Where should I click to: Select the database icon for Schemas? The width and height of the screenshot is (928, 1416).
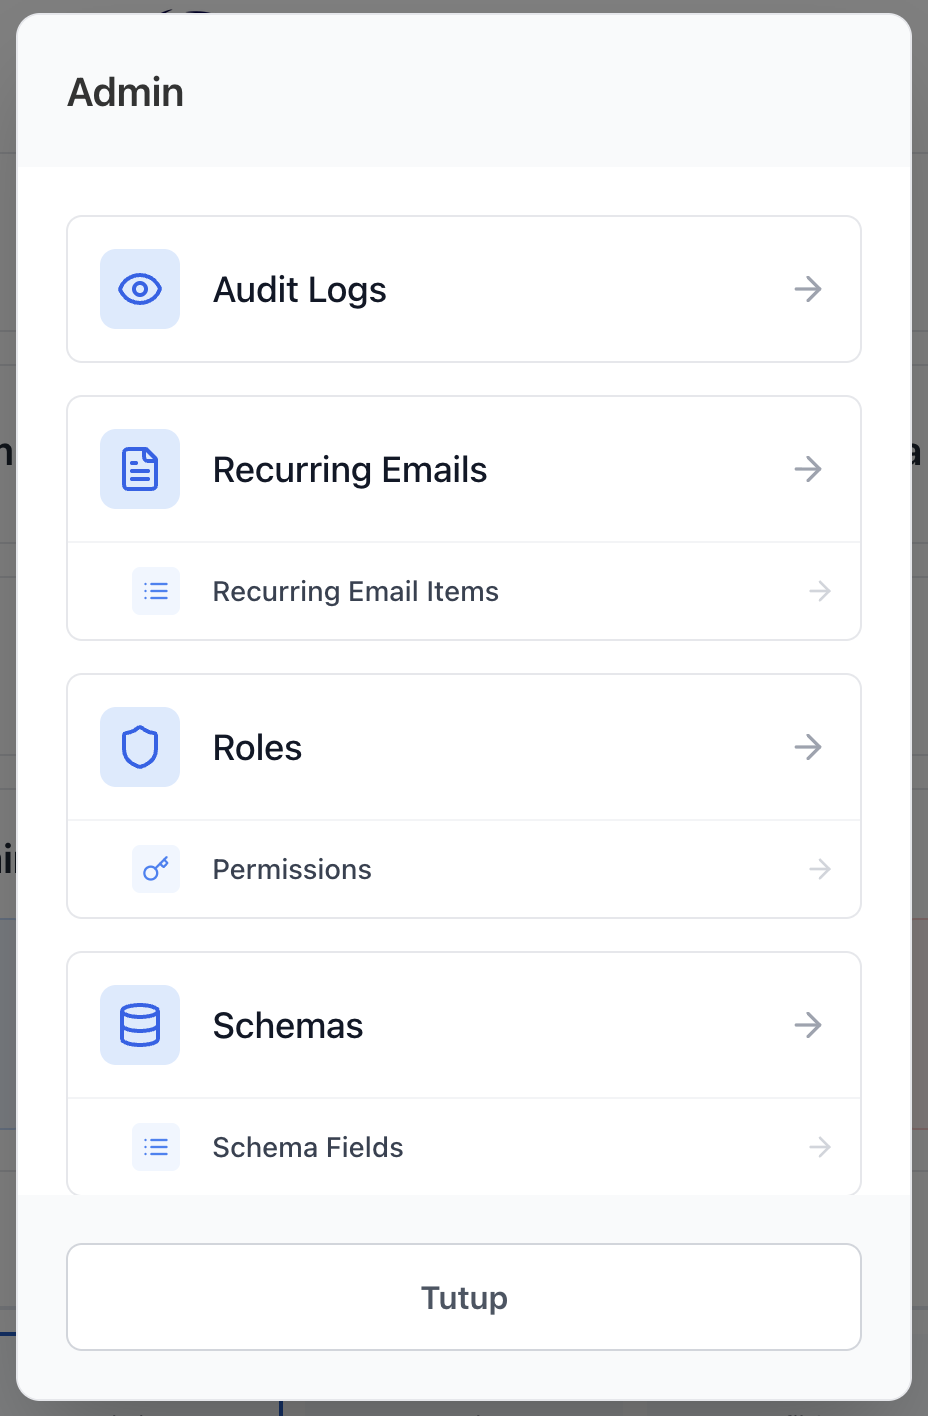click(x=139, y=1025)
